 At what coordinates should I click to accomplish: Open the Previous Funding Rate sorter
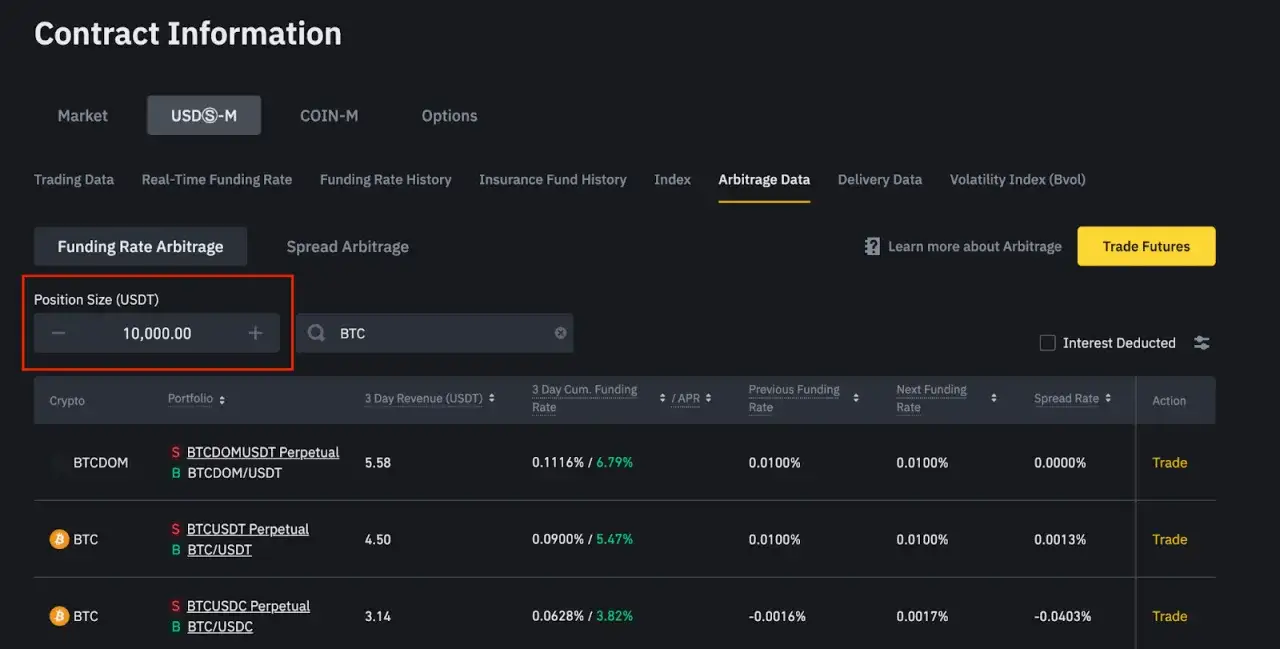pos(855,398)
